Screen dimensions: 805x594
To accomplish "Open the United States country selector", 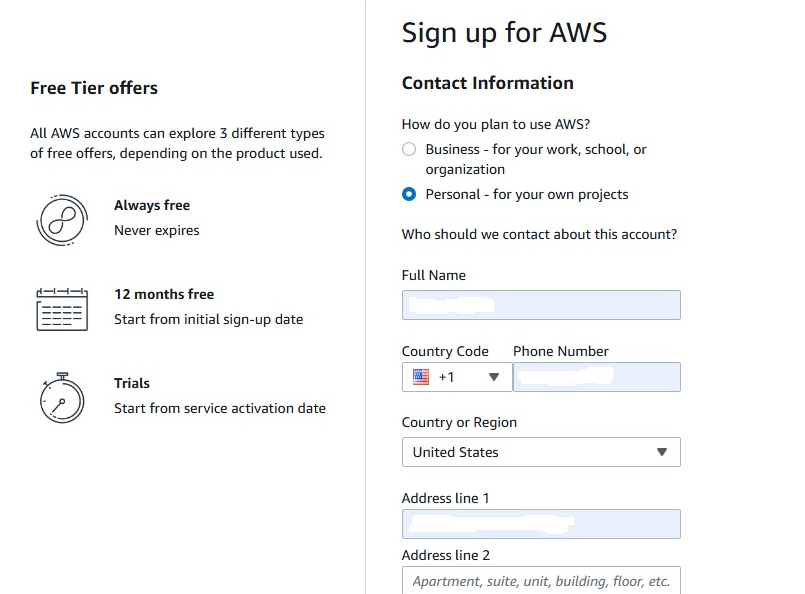I will [541, 452].
